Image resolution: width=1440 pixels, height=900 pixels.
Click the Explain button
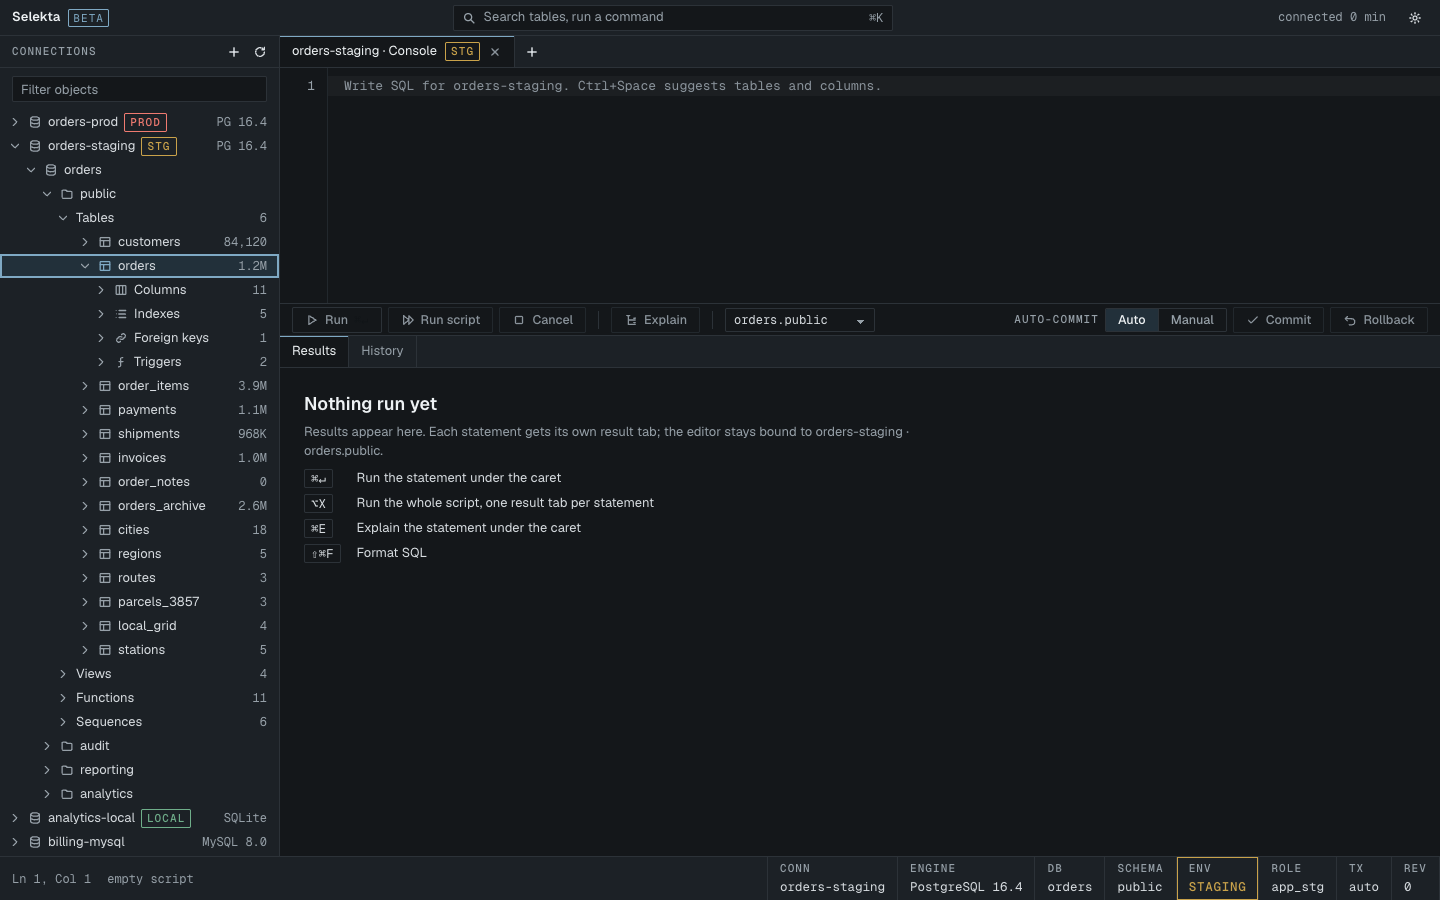click(656, 320)
